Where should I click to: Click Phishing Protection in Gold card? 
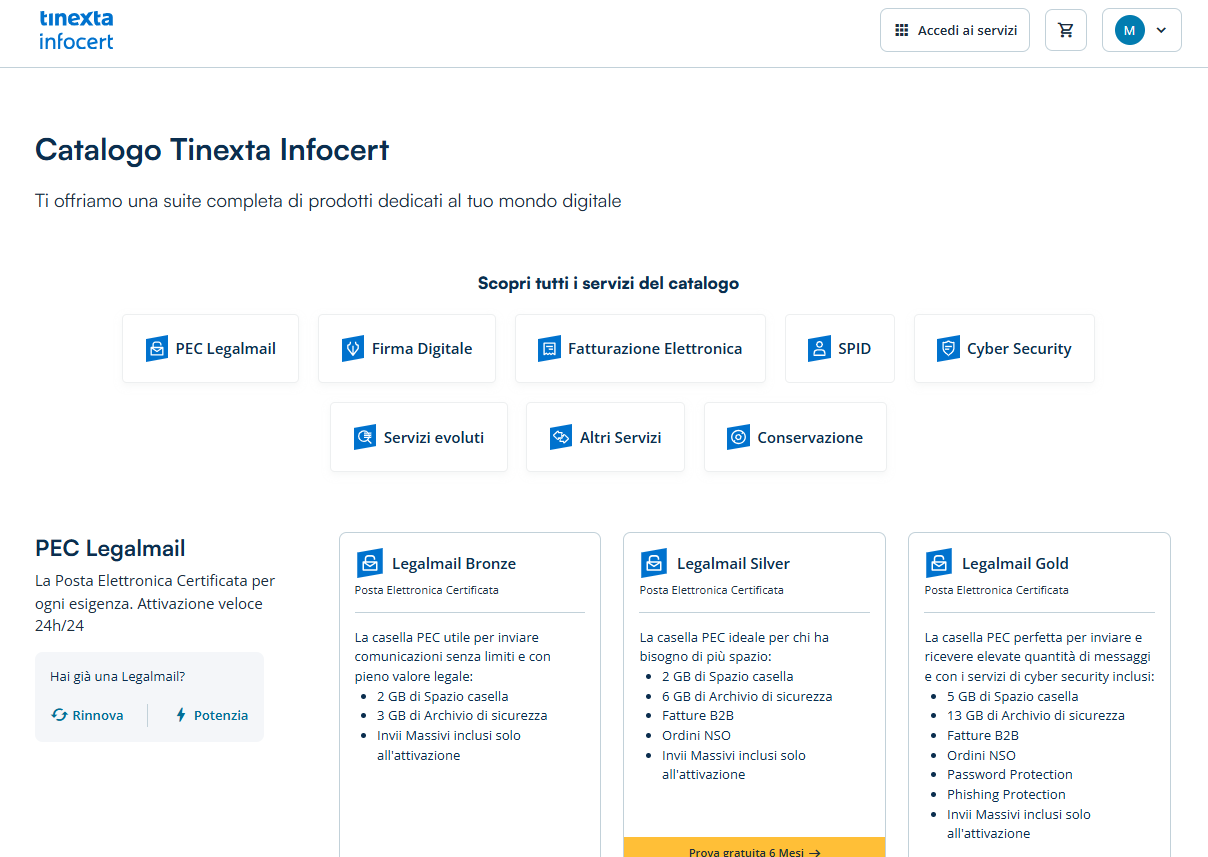tap(1006, 794)
